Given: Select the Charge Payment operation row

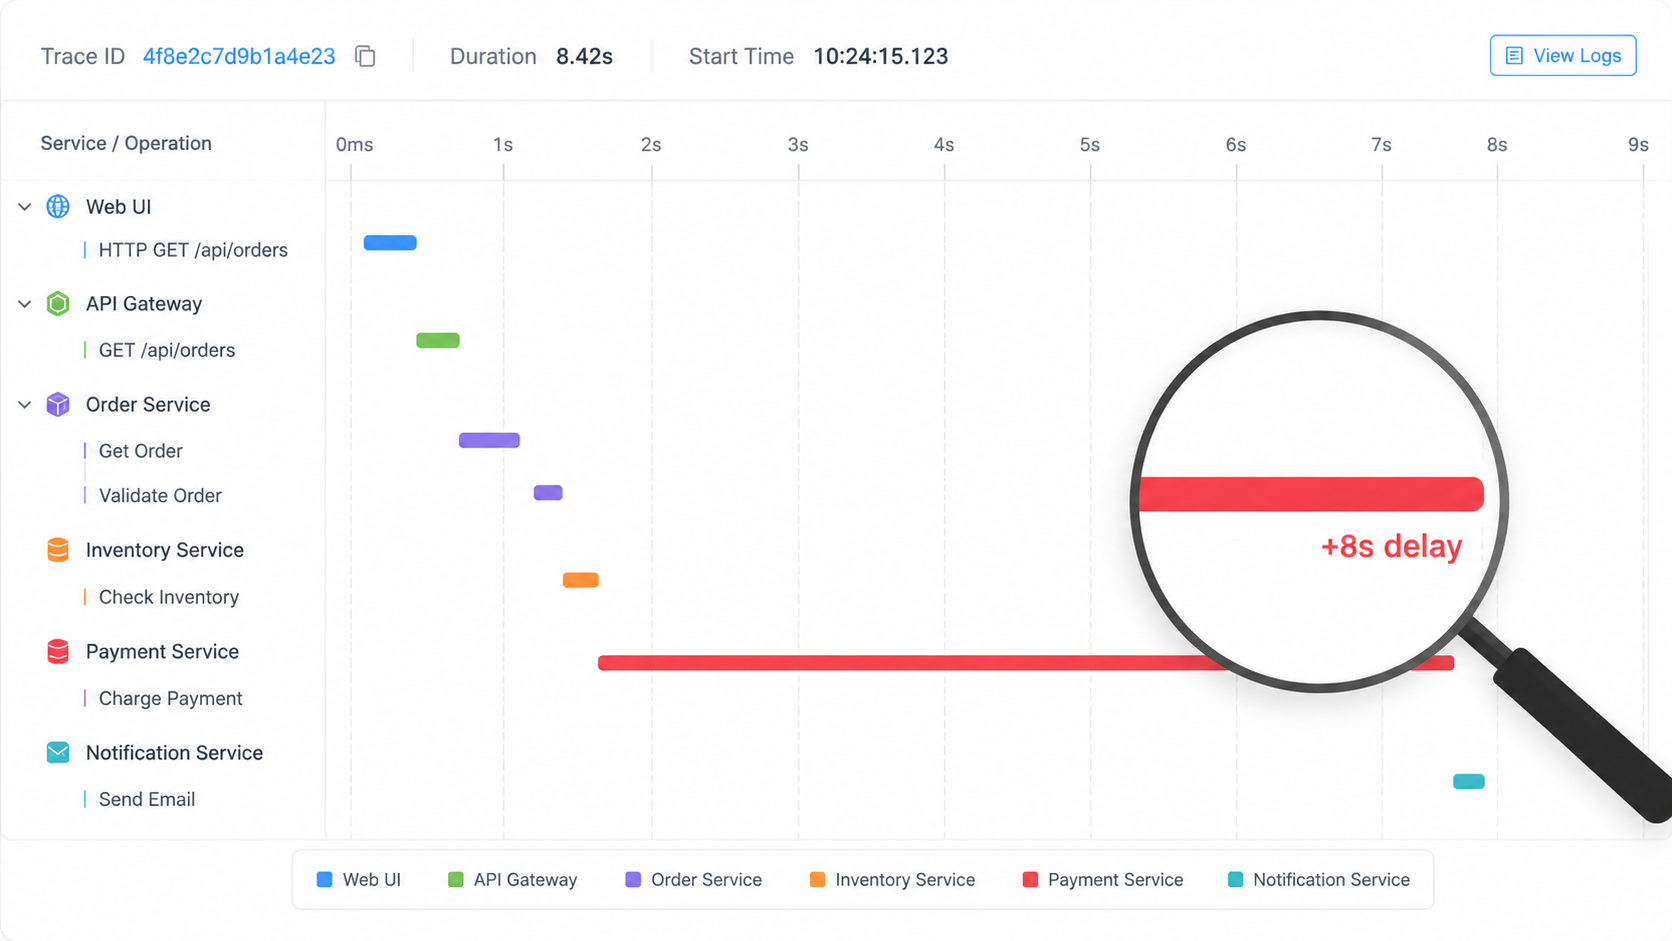Looking at the screenshot, I should click(170, 698).
